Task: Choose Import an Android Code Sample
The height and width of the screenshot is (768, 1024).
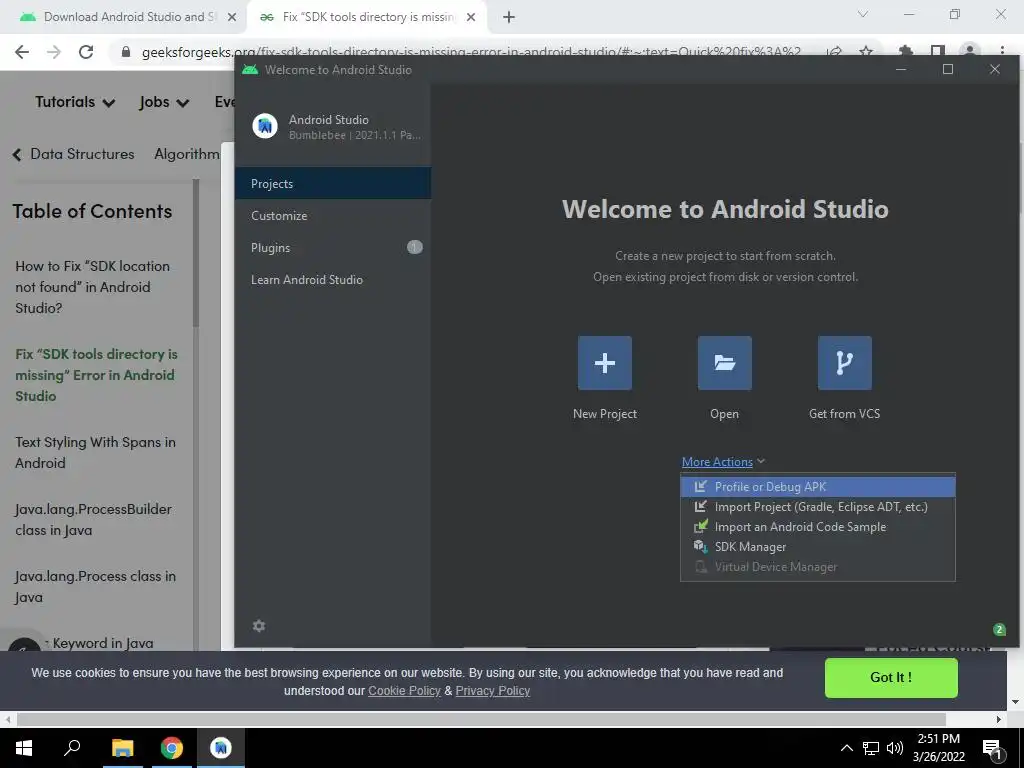Action: point(818,526)
